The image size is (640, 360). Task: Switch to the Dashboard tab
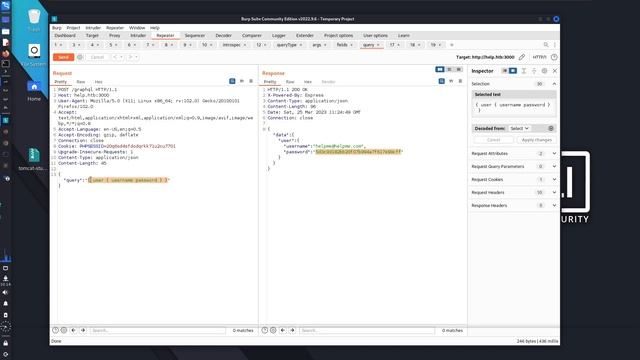point(65,36)
